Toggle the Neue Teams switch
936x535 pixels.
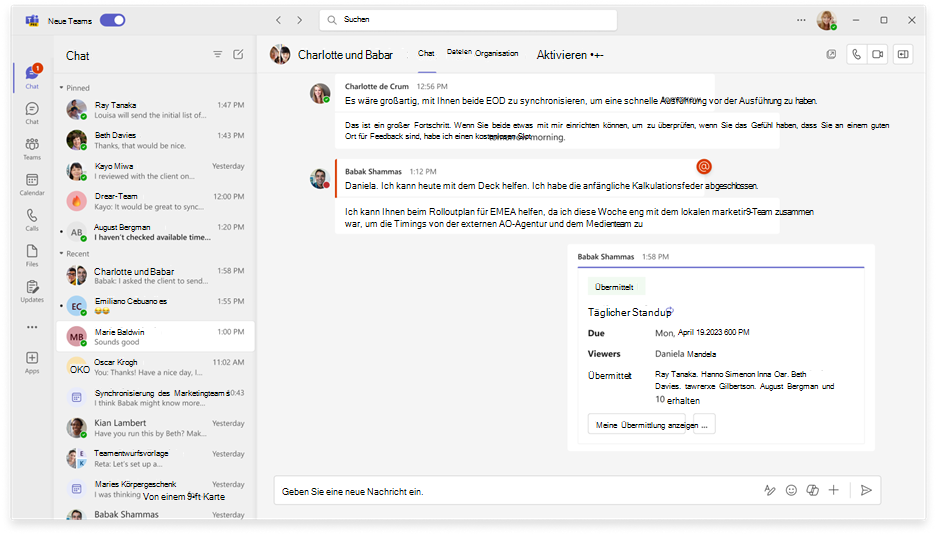tap(112, 20)
